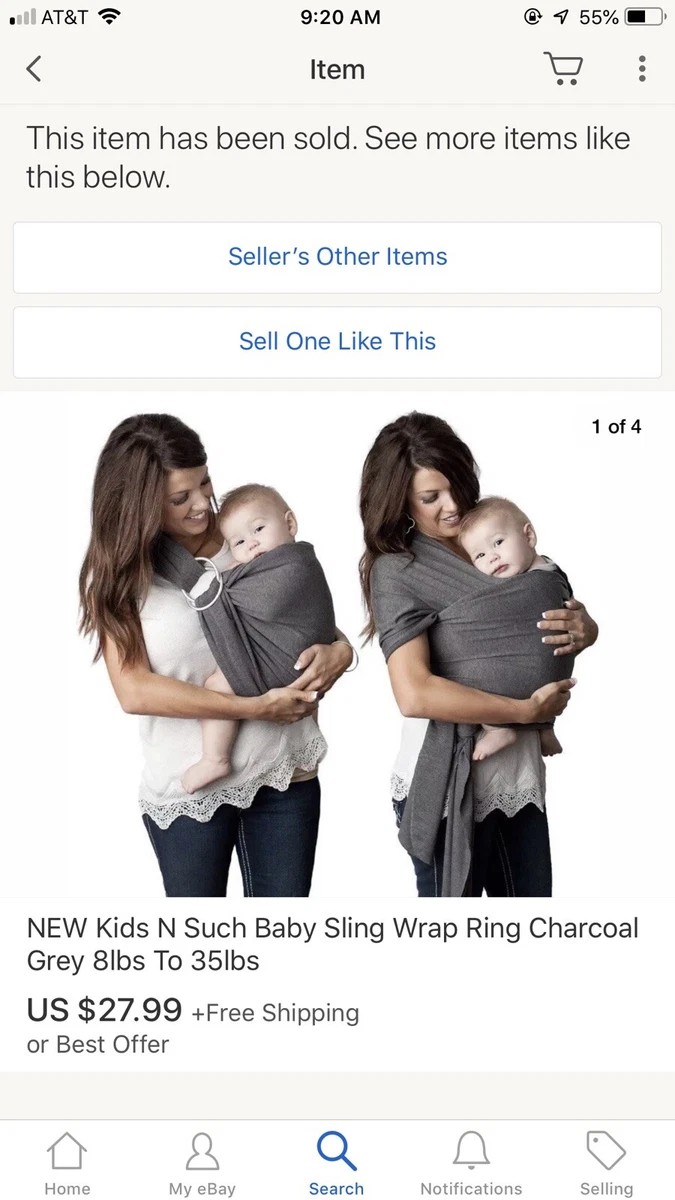The image size is (675, 1200).
Task: Tap the Kids N Such item title
Action: coord(332,944)
